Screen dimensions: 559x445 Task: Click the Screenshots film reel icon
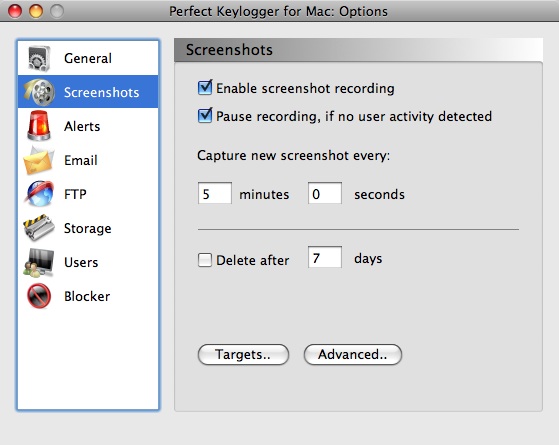pos(40,92)
